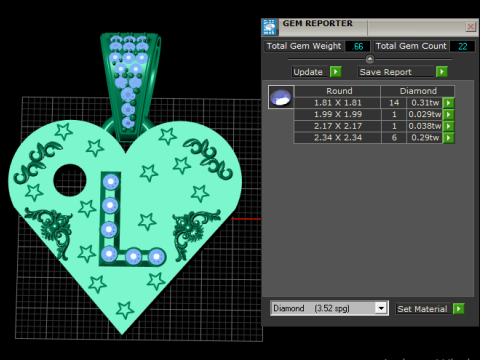Click the Update button label
Screen dimensions: 480x360
point(308,72)
